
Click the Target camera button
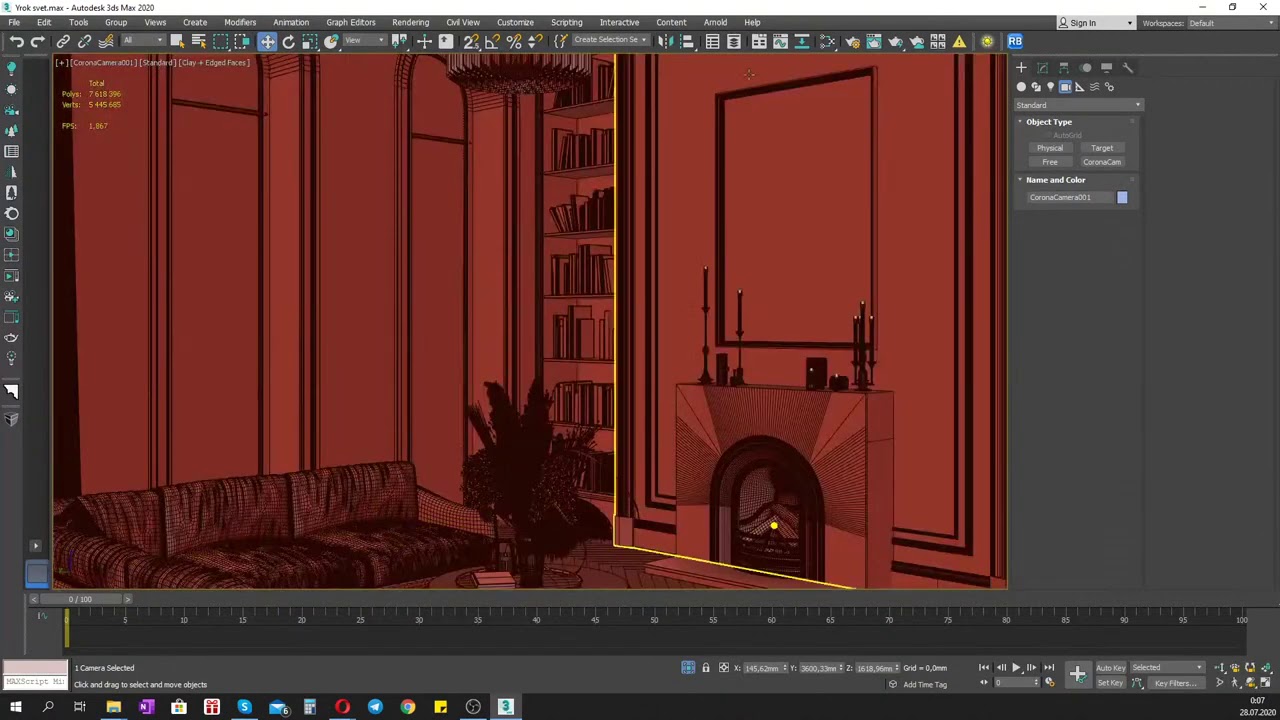pyautogui.click(x=1102, y=148)
